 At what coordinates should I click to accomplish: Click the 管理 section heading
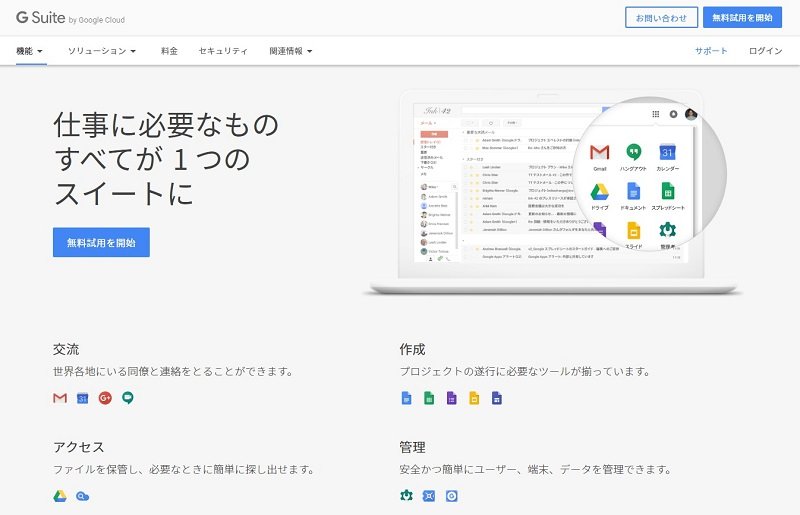(412, 448)
